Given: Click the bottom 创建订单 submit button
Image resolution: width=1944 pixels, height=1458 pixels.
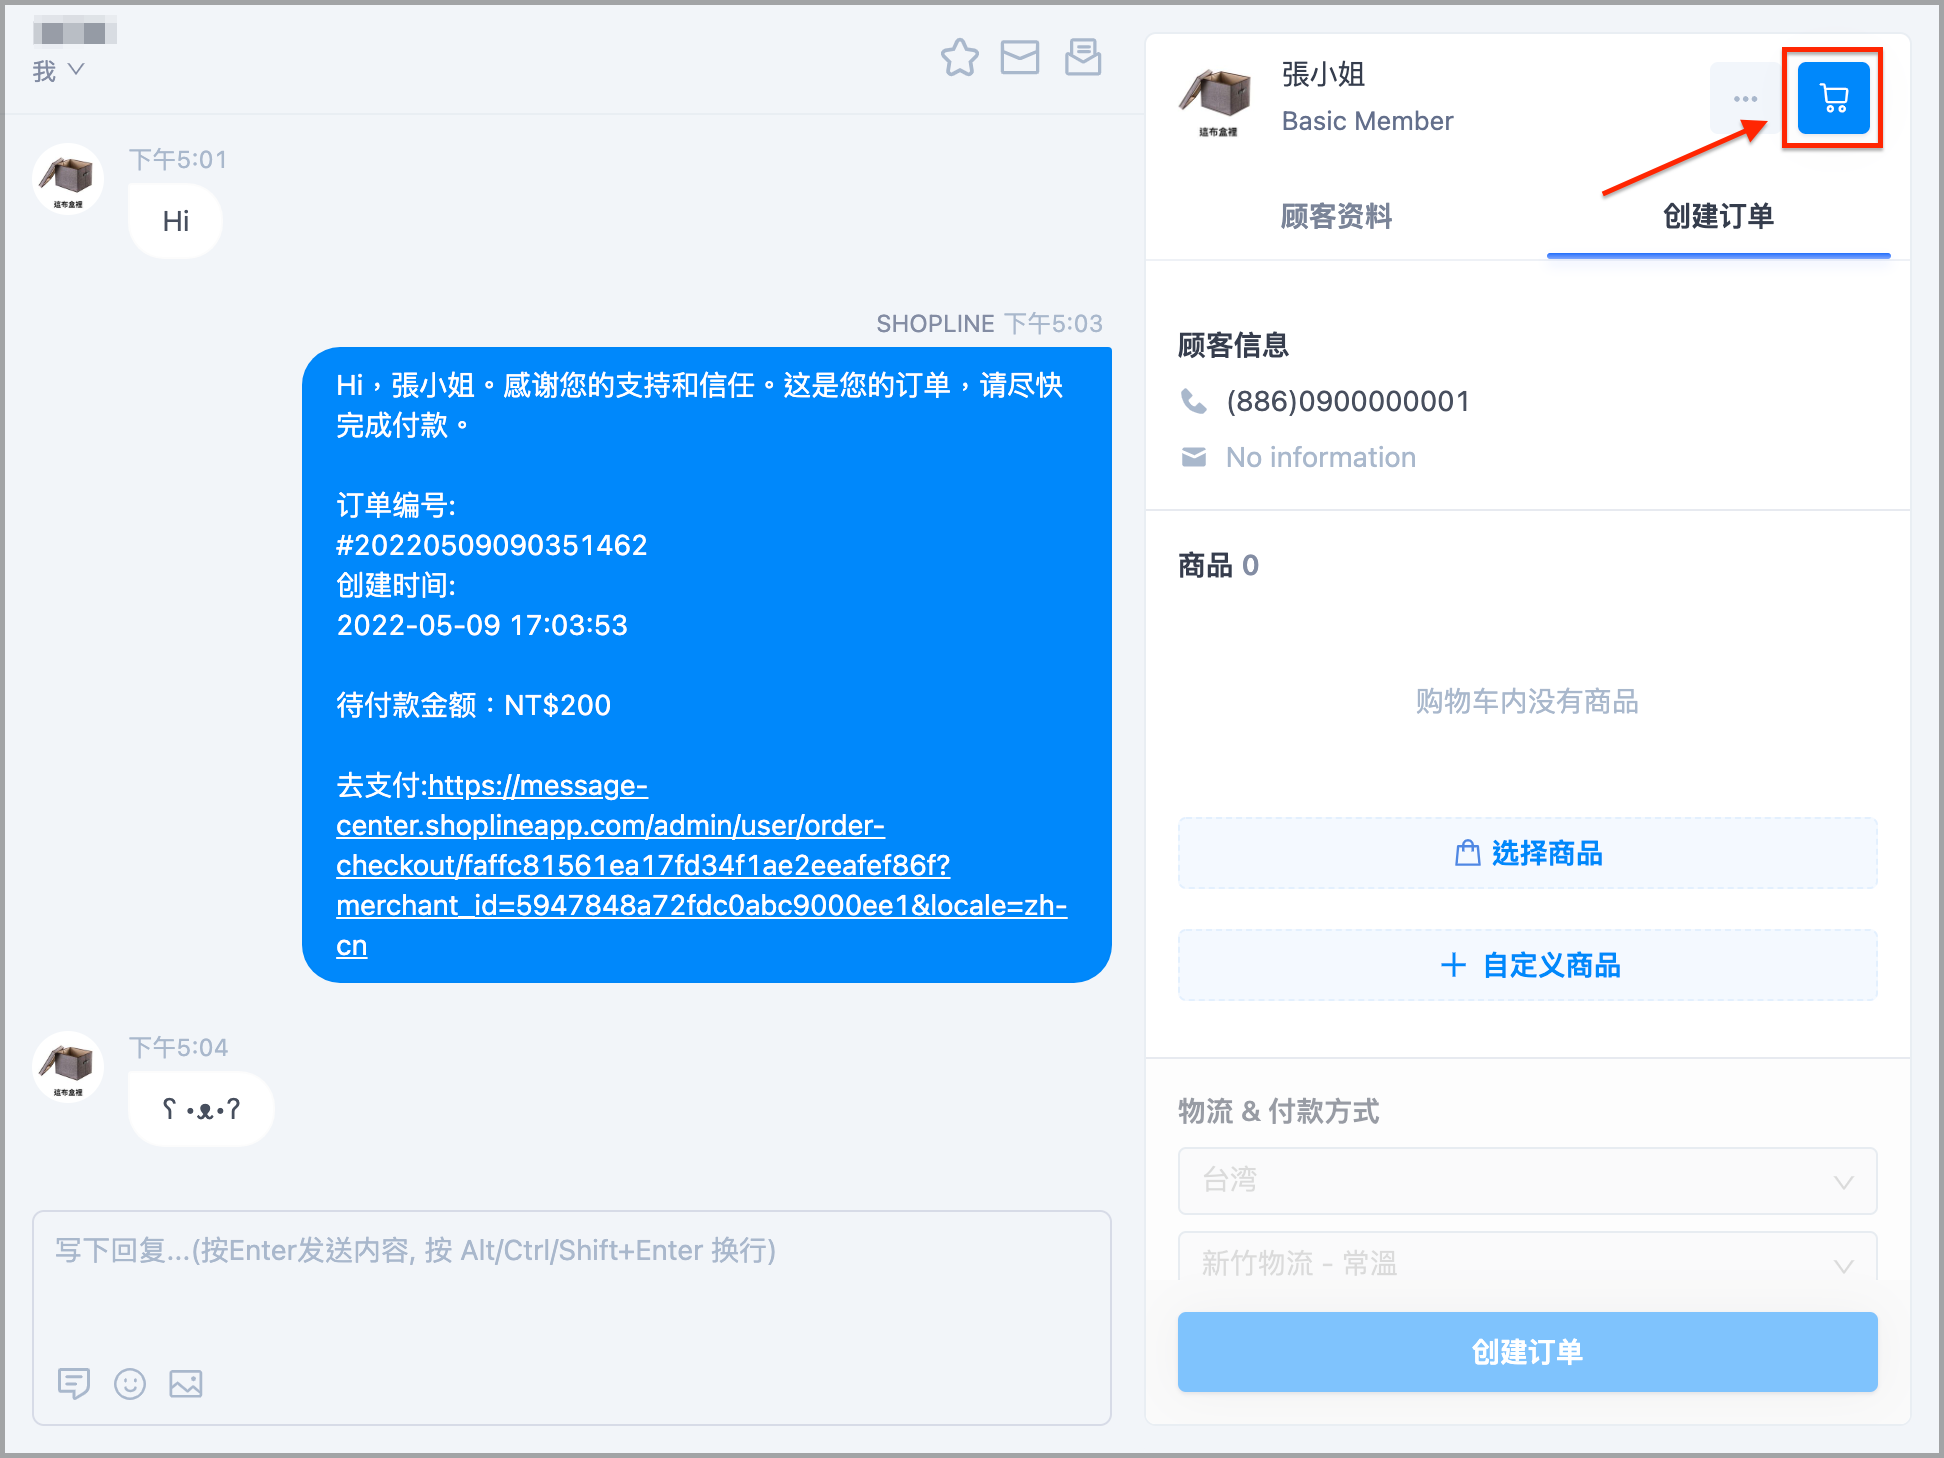Looking at the screenshot, I should click(x=1527, y=1352).
